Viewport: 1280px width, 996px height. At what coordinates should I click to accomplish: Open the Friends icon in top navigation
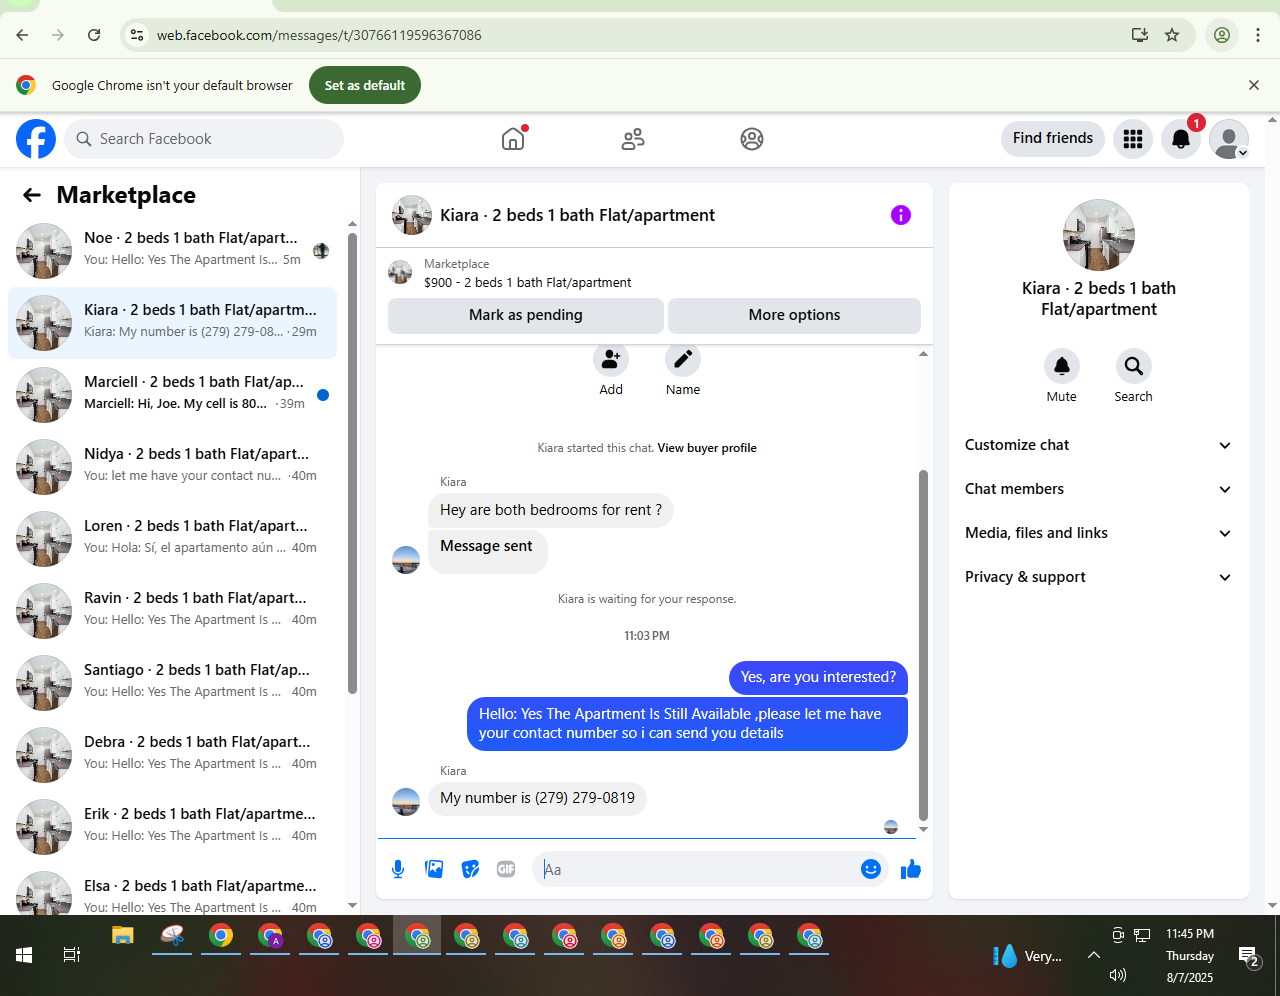(633, 139)
